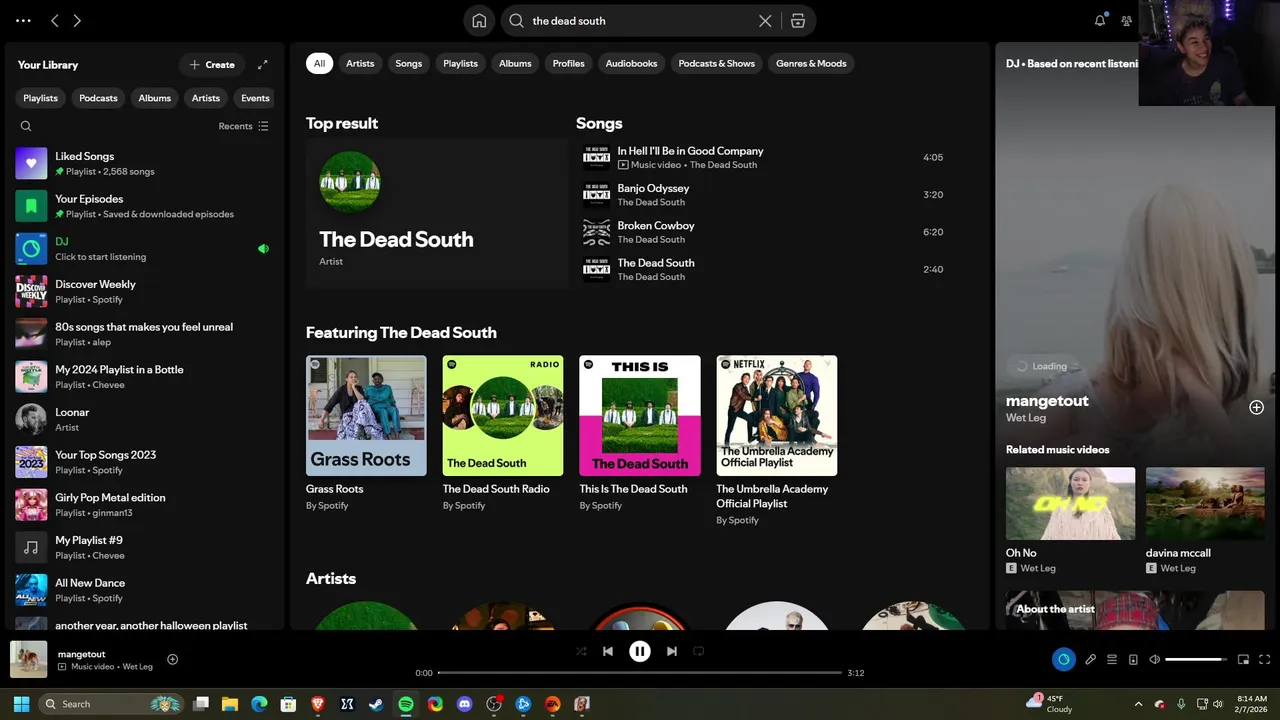This screenshot has height=720, width=1280.
Task: Add current track to Liked Songs
Action: (x=172, y=659)
